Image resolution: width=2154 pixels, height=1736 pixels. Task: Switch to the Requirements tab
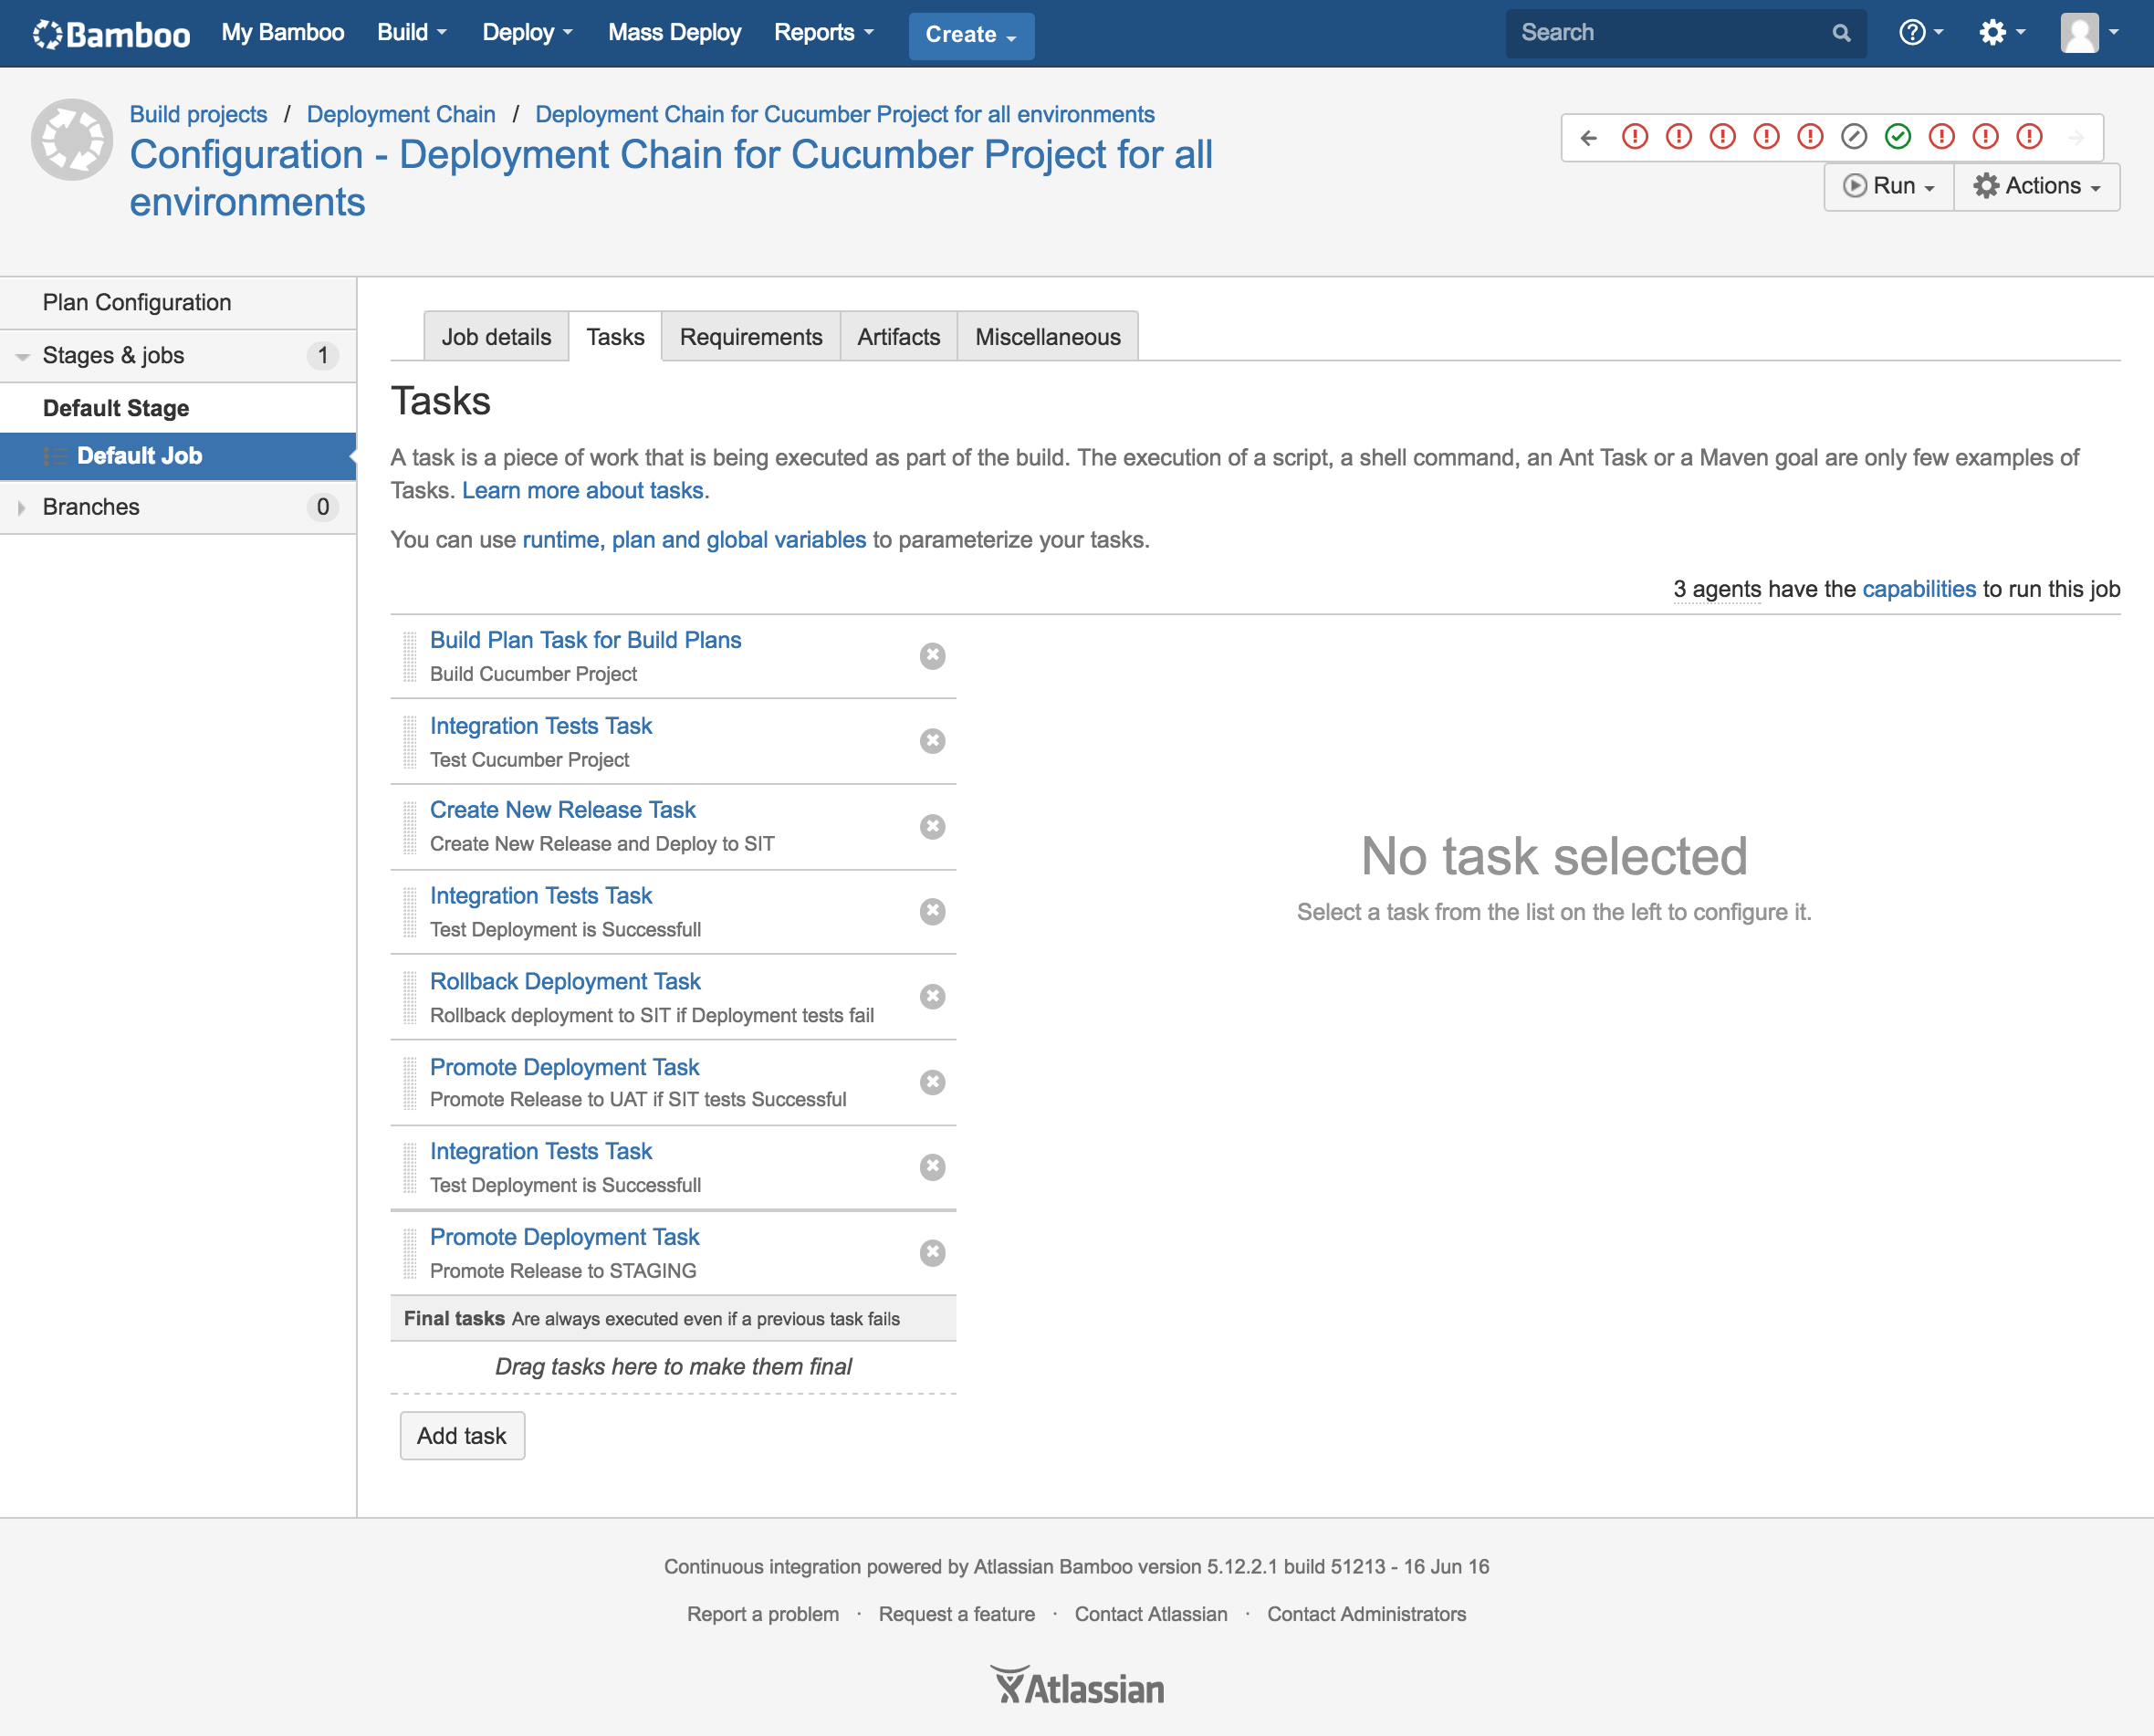(x=750, y=337)
